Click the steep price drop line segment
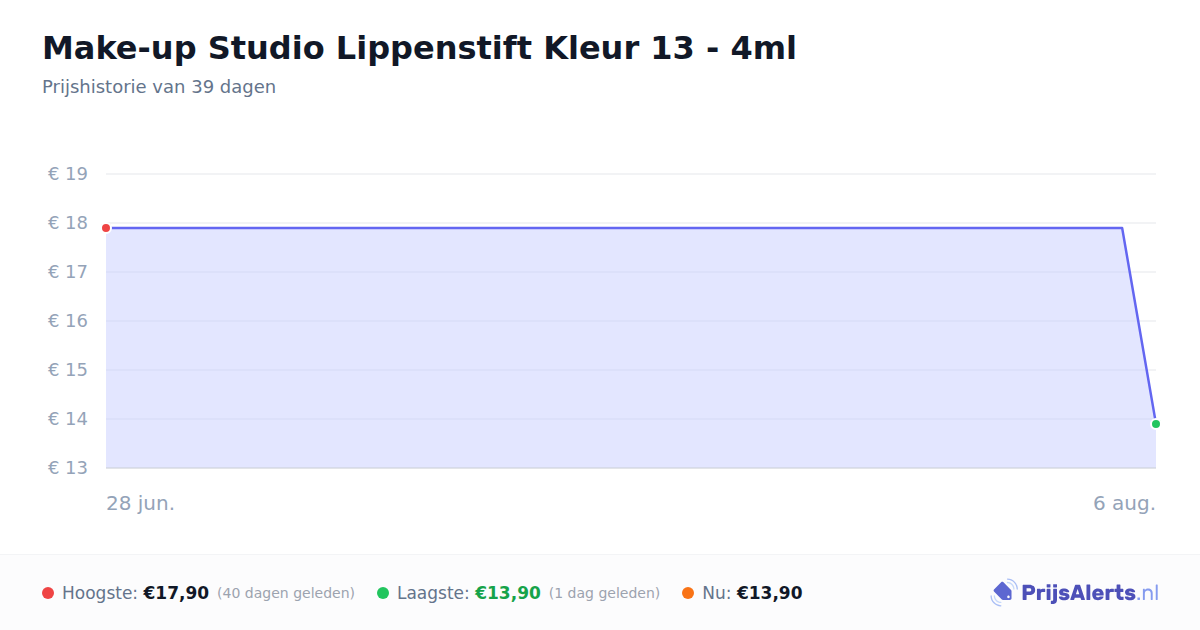The width and height of the screenshot is (1200, 630). pos(1139,326)
